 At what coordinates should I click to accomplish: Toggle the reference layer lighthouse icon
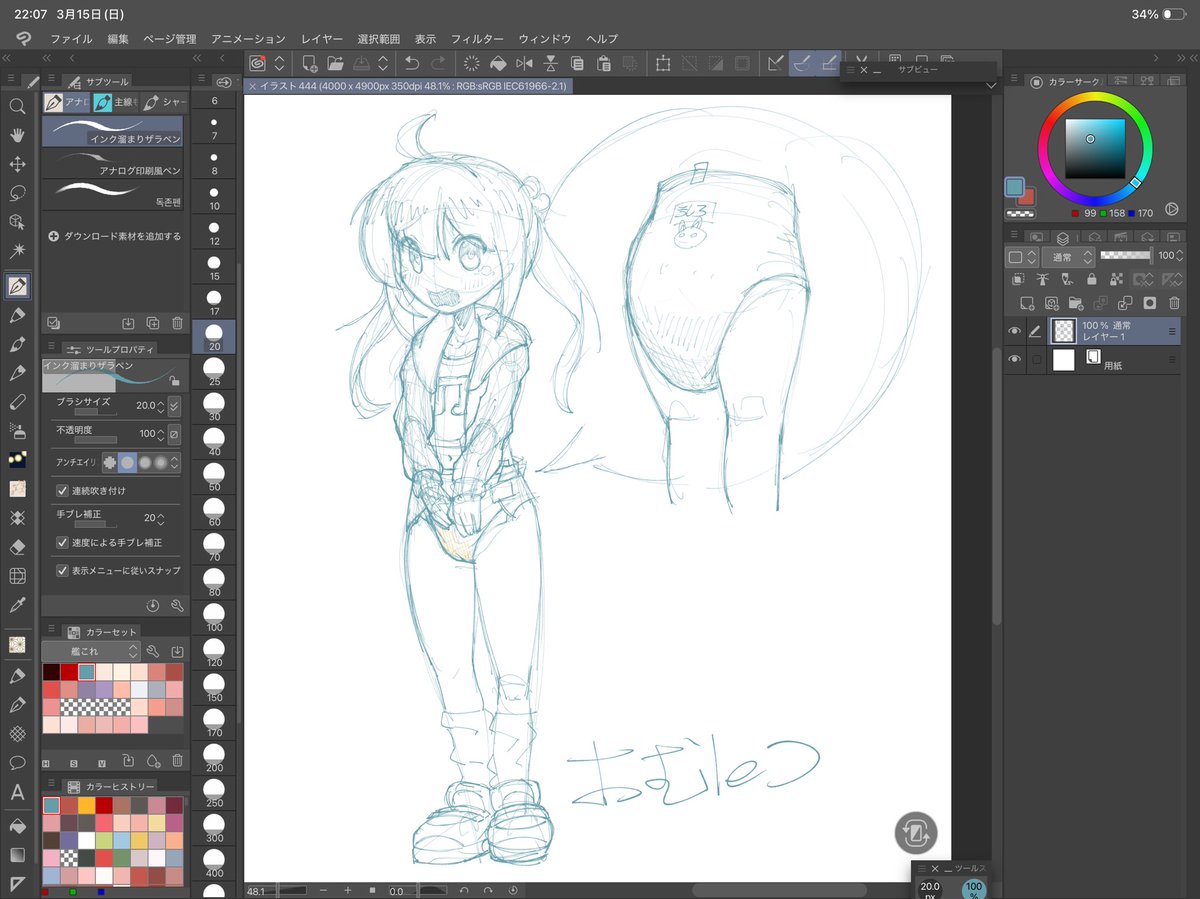pos(1043,280)
